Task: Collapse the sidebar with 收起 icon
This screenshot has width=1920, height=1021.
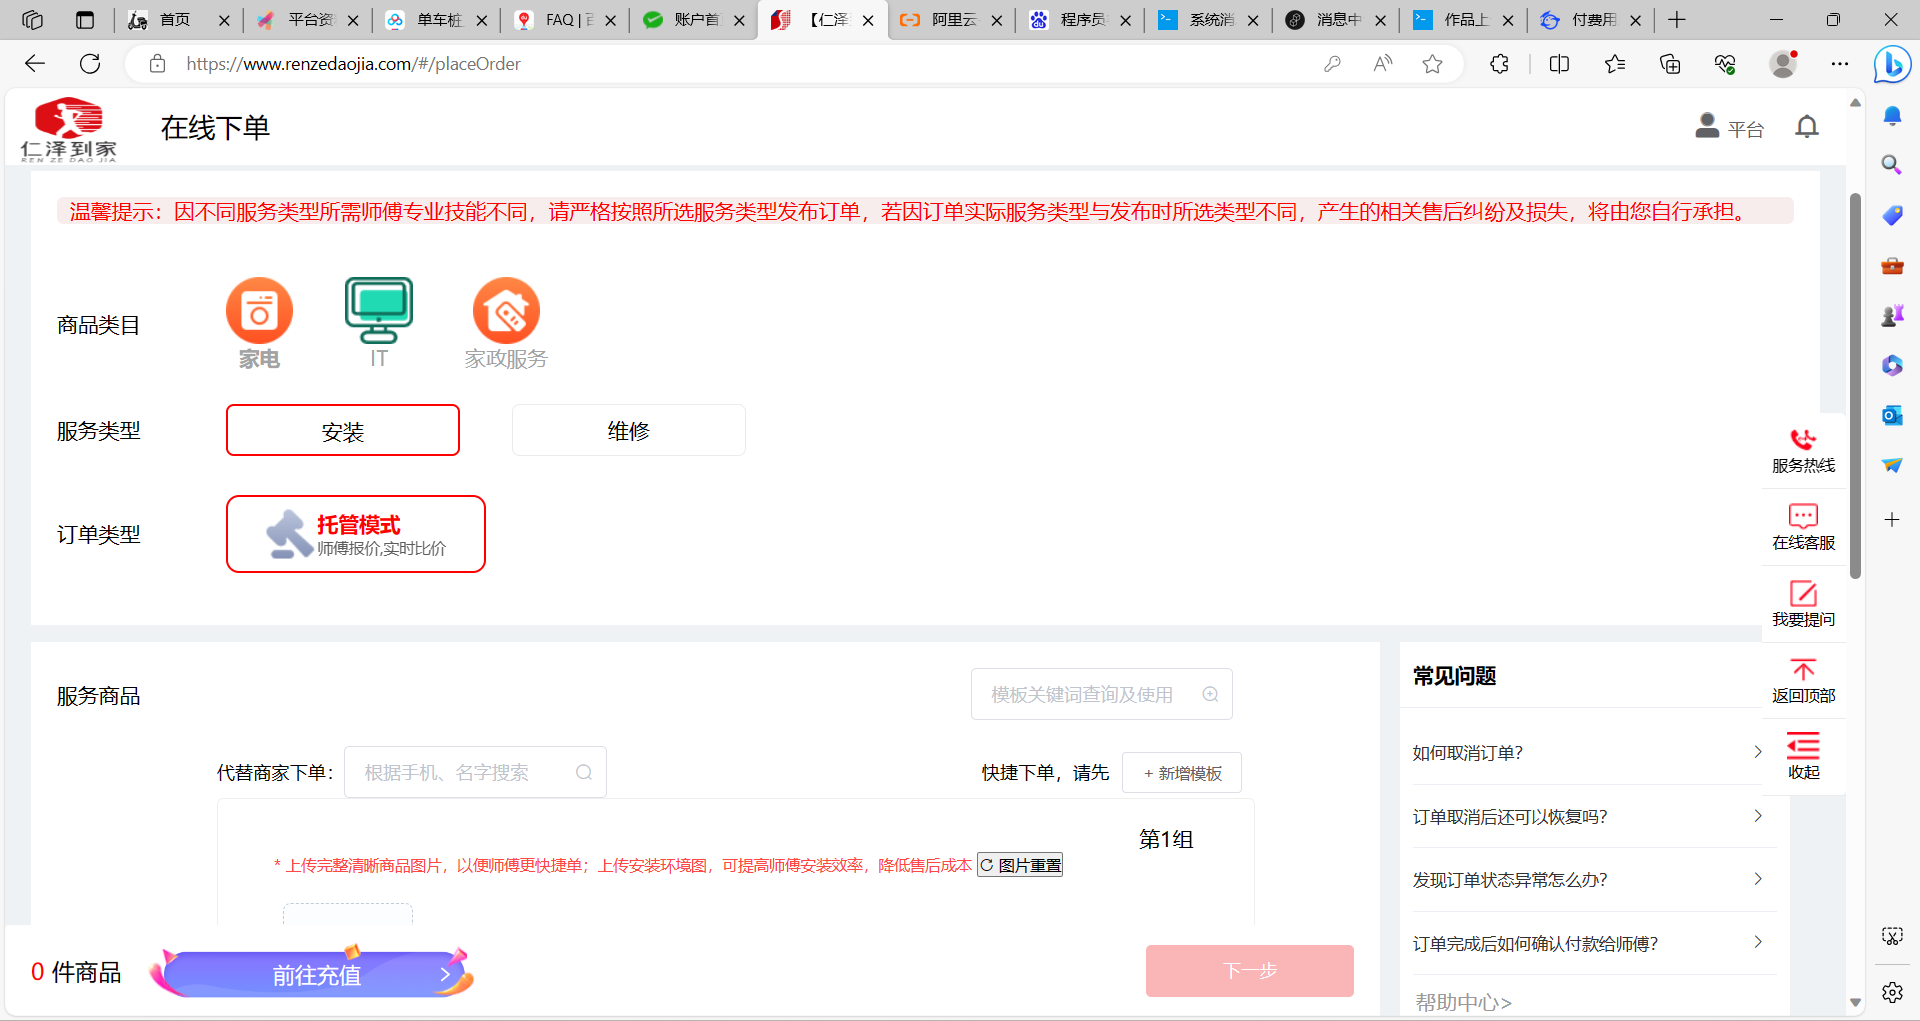Action: point(1803,746)
